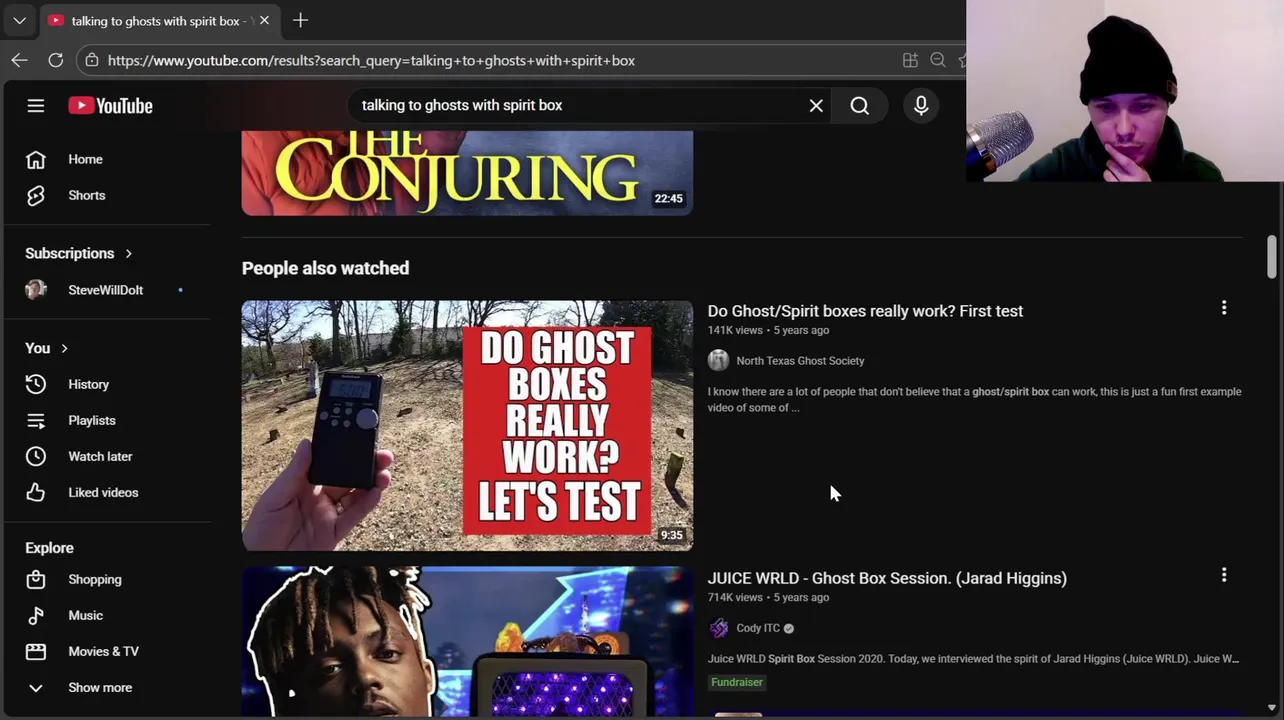Reload the page
The height and width of the screenshot is (720, 1284).
[x=56, y=60]
